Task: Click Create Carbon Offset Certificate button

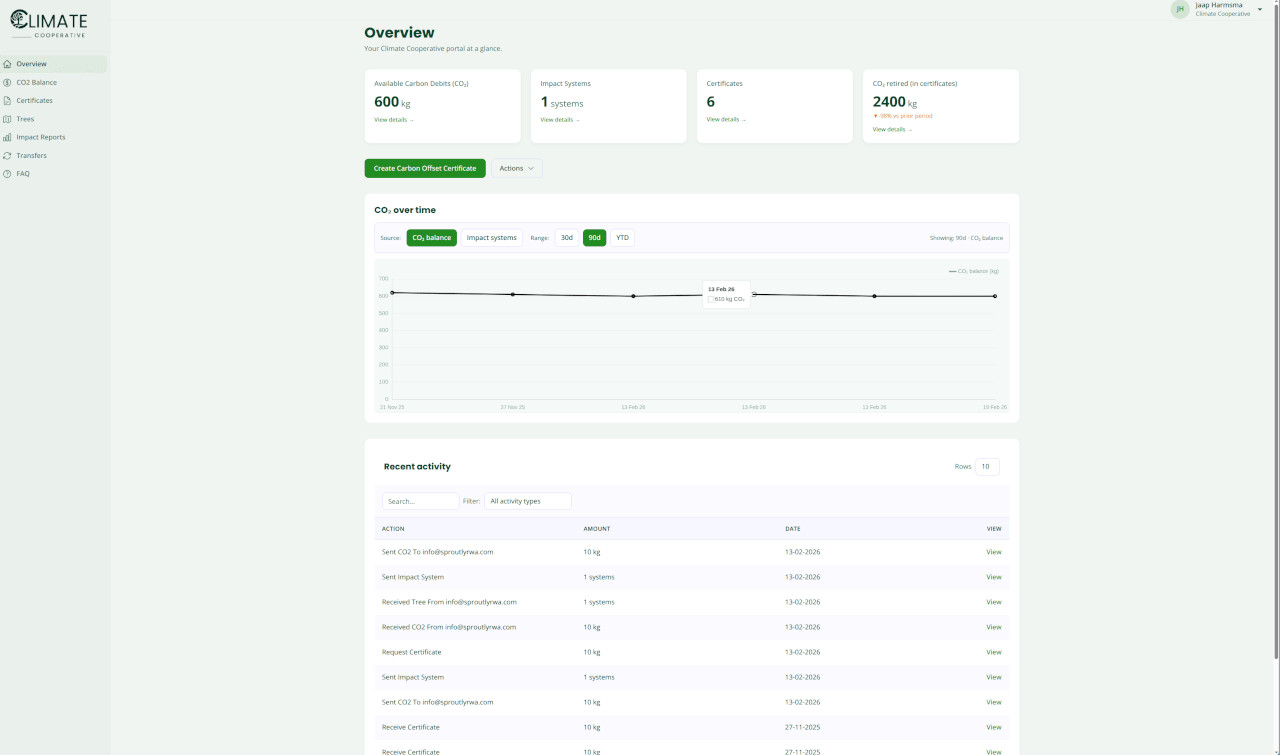Action: point(425,168)
